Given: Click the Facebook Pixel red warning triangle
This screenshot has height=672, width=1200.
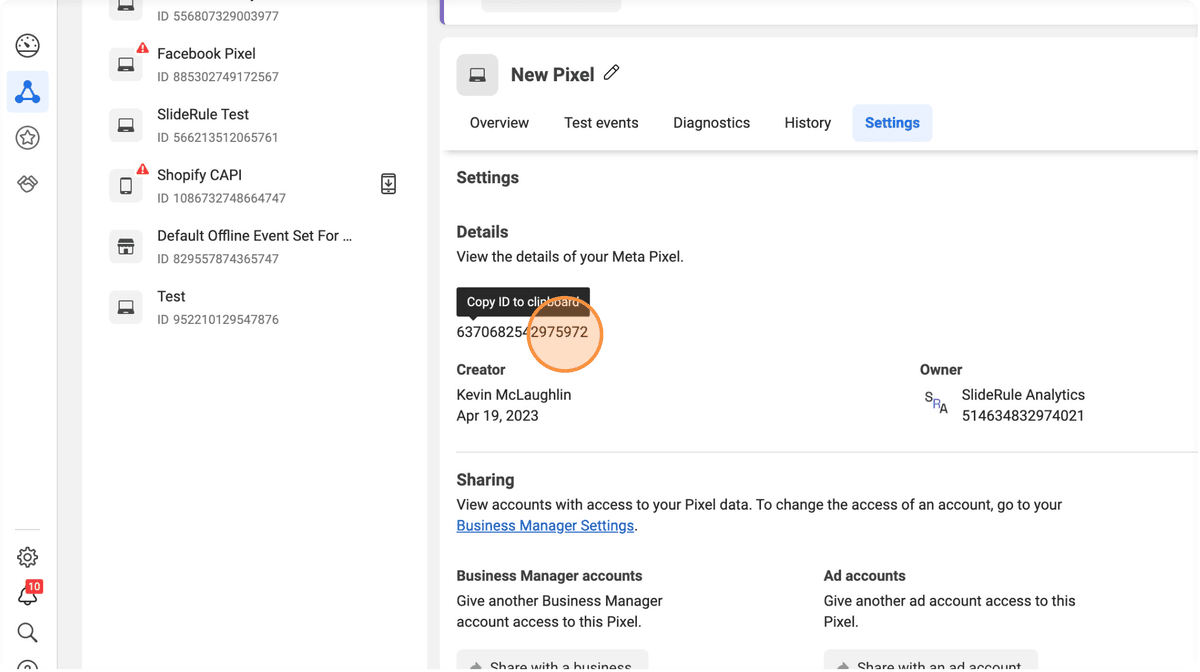Looking at the screenshot, I should (143, 49).
